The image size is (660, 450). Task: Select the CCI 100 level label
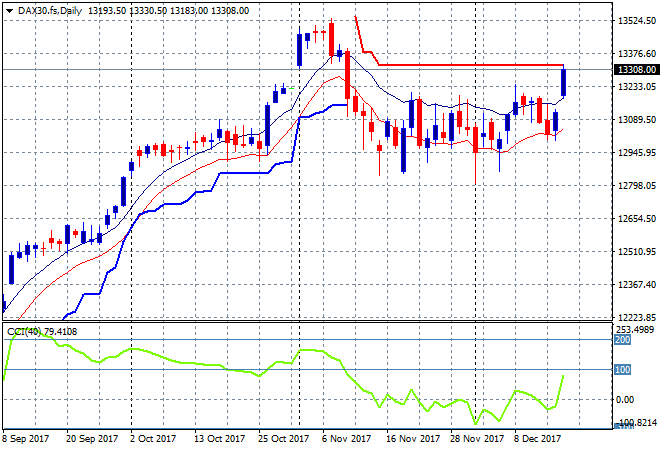pos(623,370)
